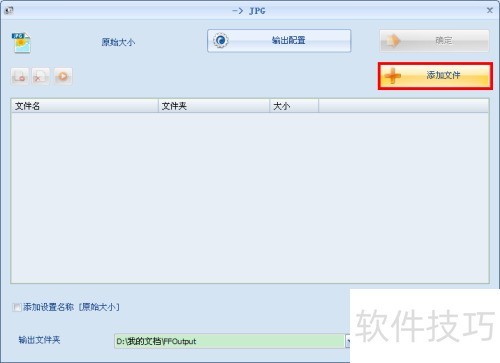Viewport: 500px width, 363px height.
Task: Click the 输出文件夹 label
Action: click(x=39, y=340)
